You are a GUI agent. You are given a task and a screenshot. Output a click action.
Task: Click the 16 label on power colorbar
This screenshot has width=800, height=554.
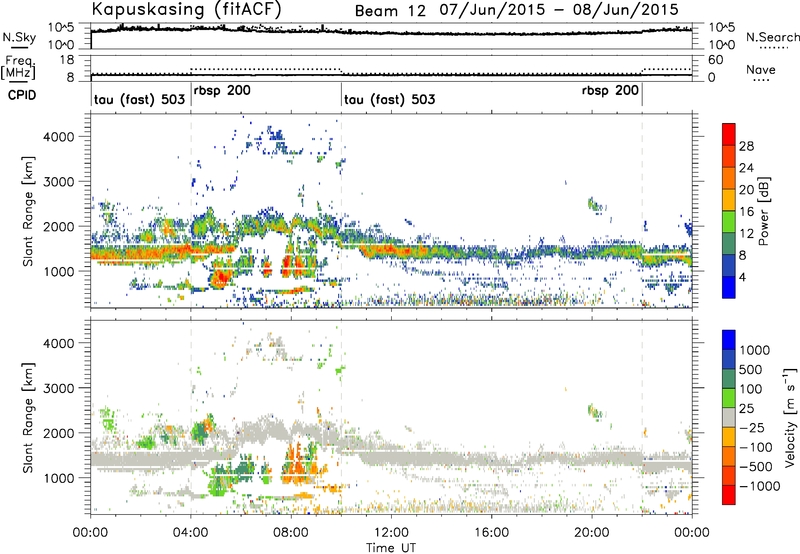coord(746,212)
